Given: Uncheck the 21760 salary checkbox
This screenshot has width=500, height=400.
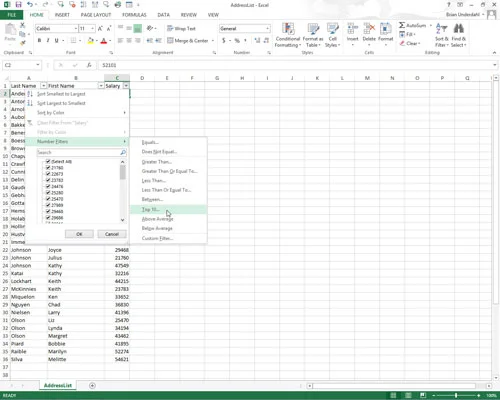Looking at the screenshot, I should [x=48, y=168].
